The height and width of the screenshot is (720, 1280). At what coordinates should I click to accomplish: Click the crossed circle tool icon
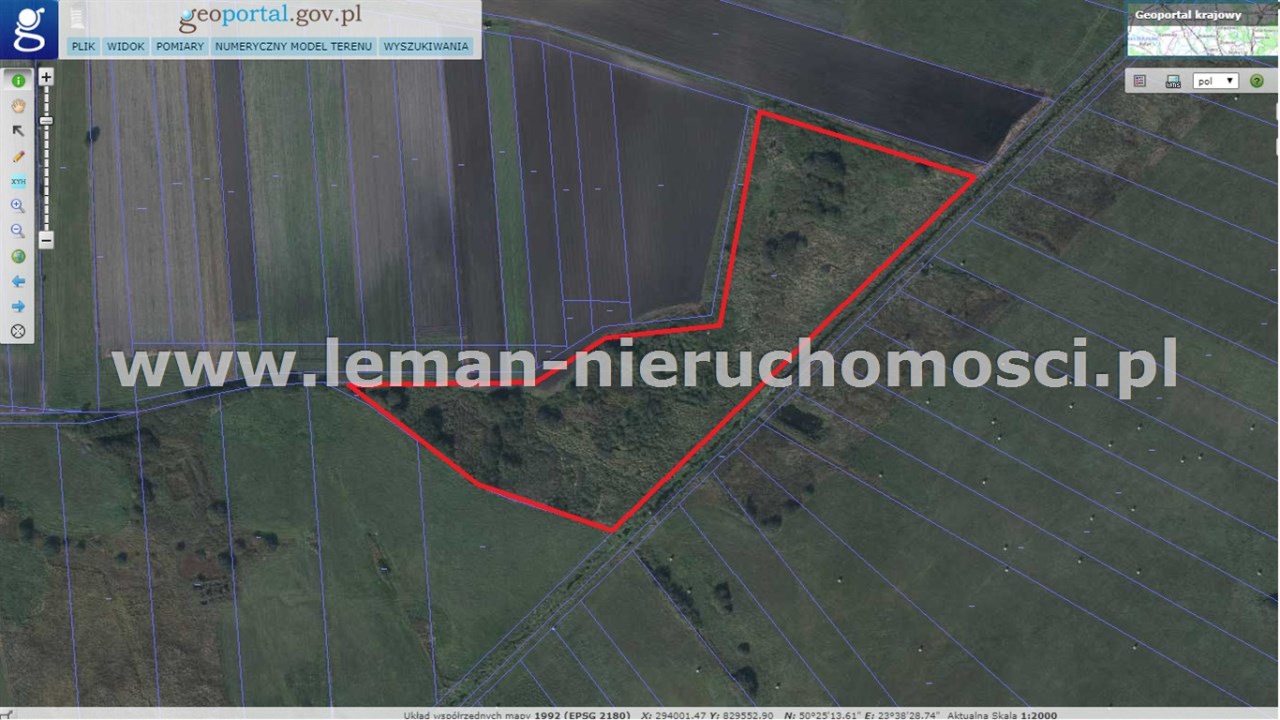[x=18, y=331]
